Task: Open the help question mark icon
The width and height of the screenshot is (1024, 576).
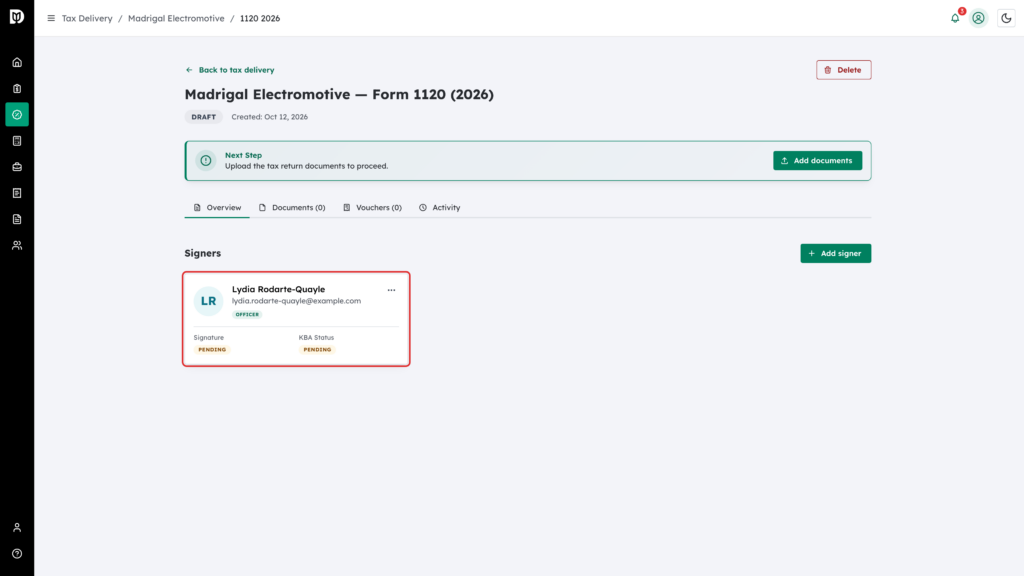Action: [17, 554]
